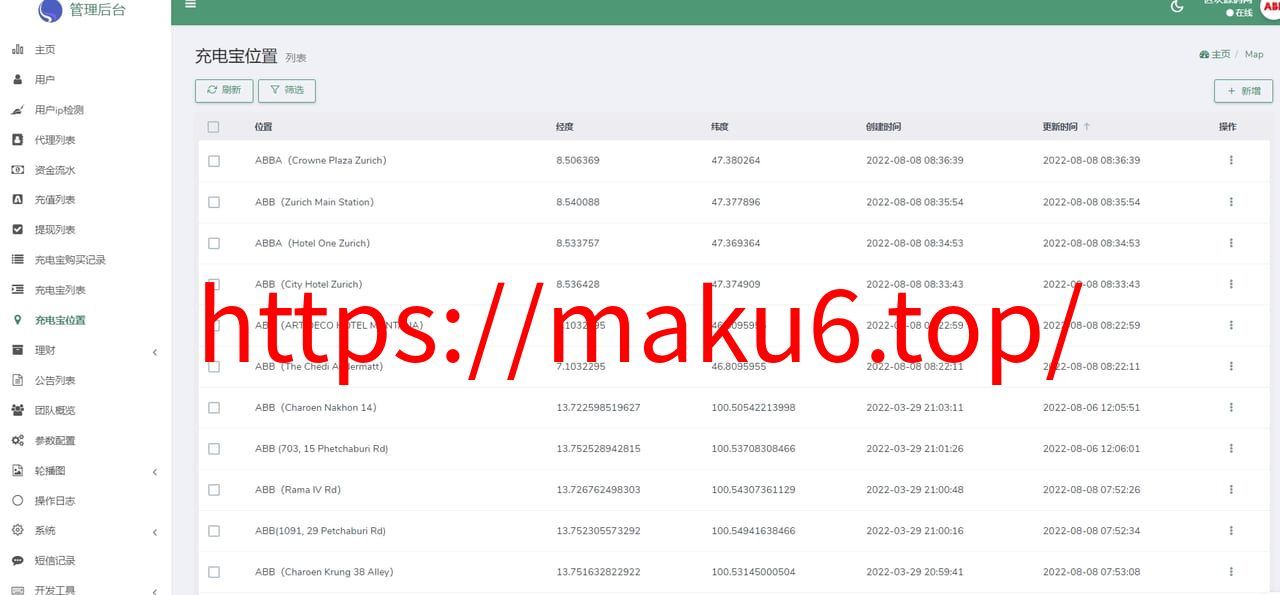The height and width of the screenshot is (595, 1280).
Task: Click the 主页 sidebar chart icon
Action: pyautogui.click(x=17, y=49)
